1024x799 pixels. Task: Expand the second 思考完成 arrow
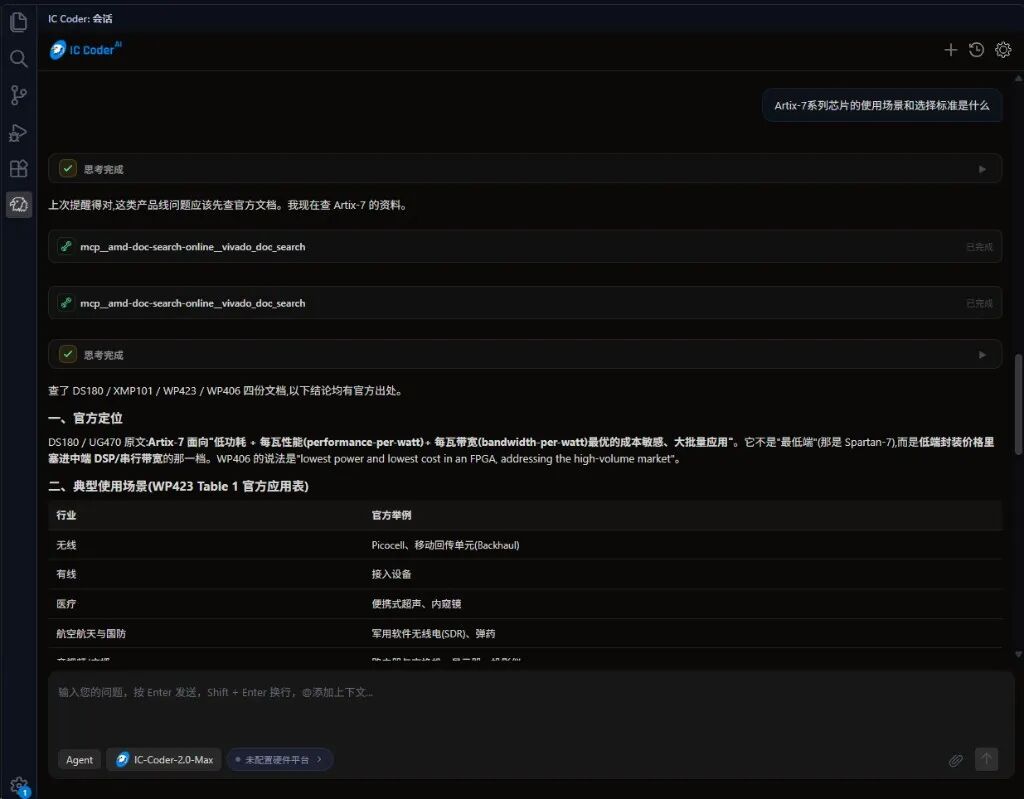(982, 355)
